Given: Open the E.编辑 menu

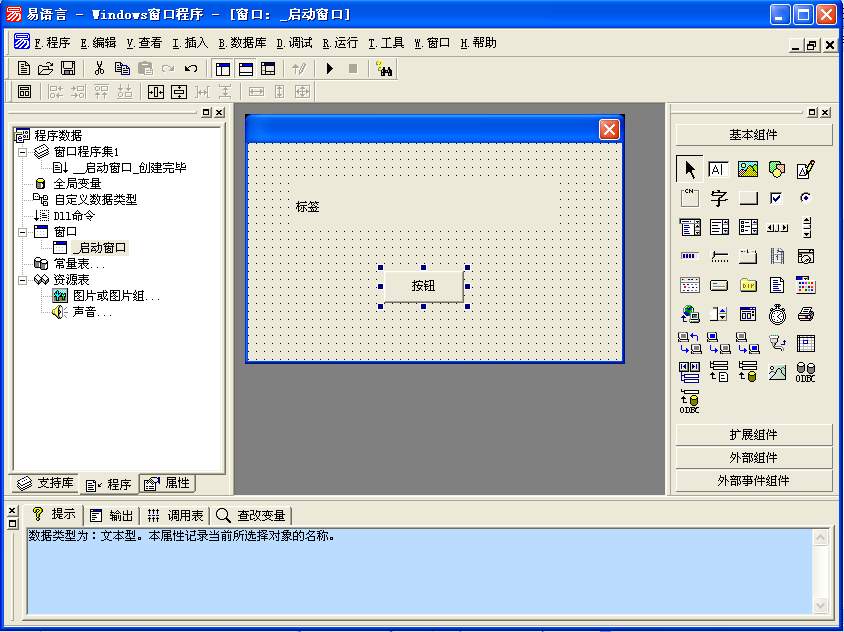Looking at the screenshot, I should click(x=98, y=43).
